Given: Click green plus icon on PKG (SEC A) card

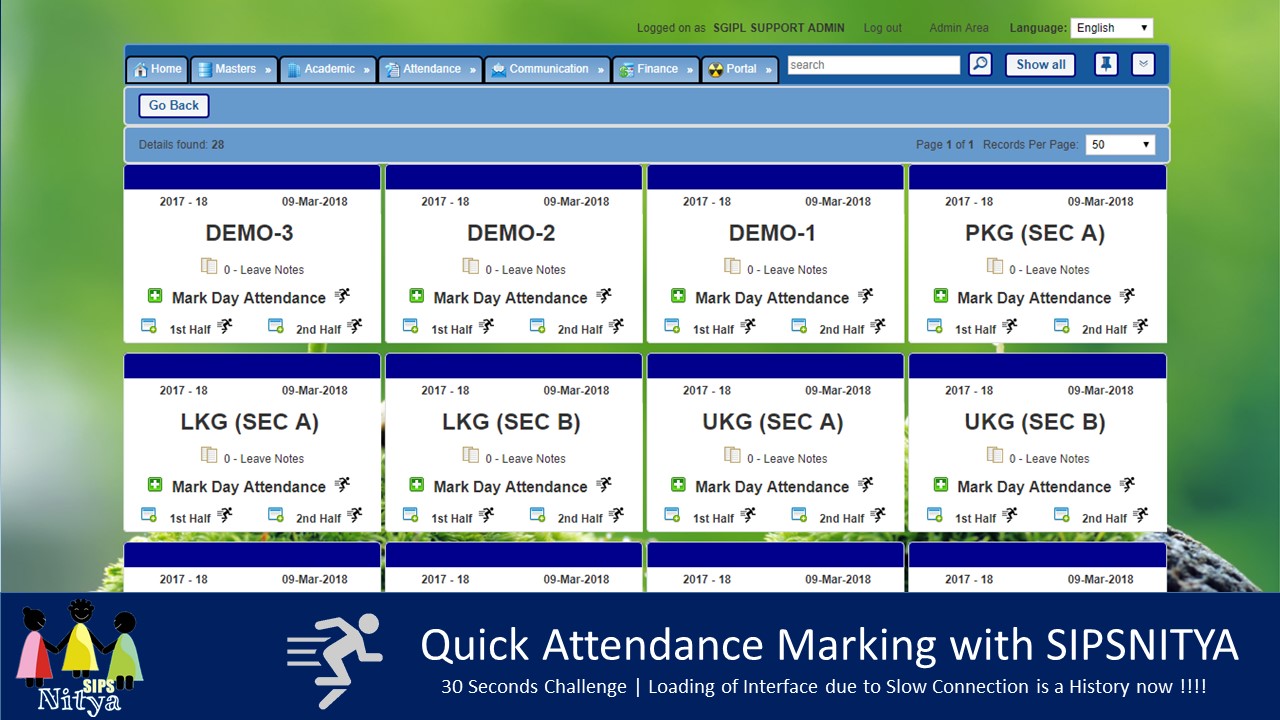Looking at the screenshot, I should click(941, 296).
